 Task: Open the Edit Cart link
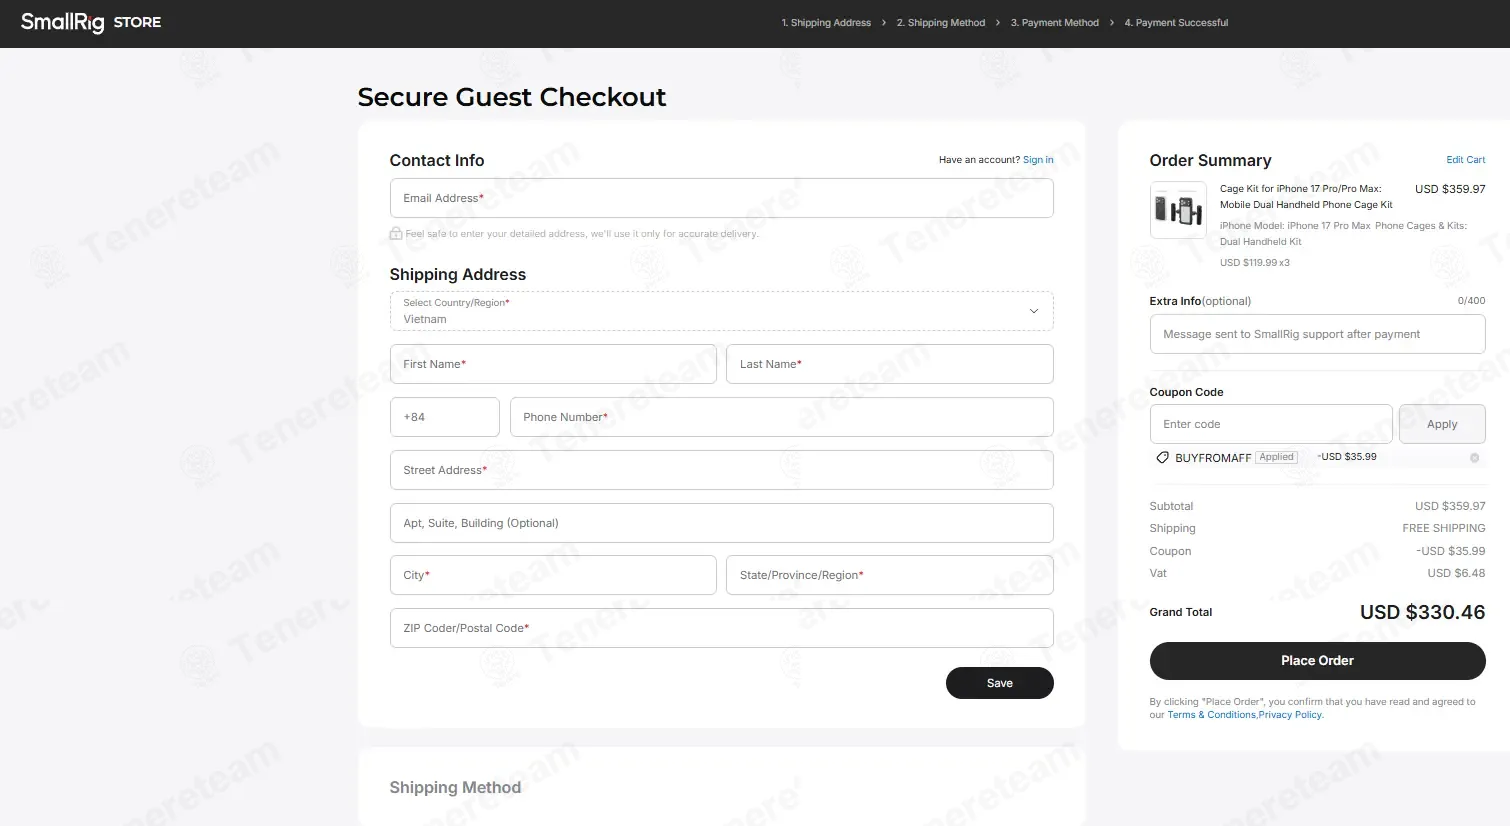[x=1466, y=160]
